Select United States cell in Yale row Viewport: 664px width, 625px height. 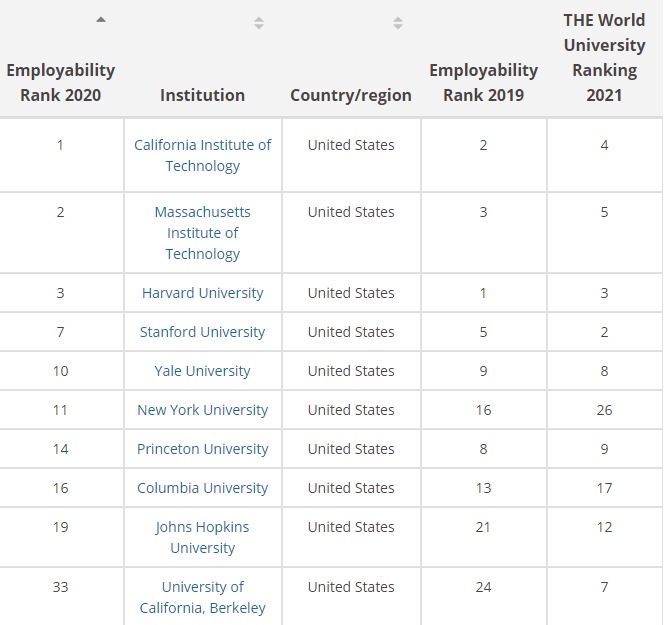(351, 371)
